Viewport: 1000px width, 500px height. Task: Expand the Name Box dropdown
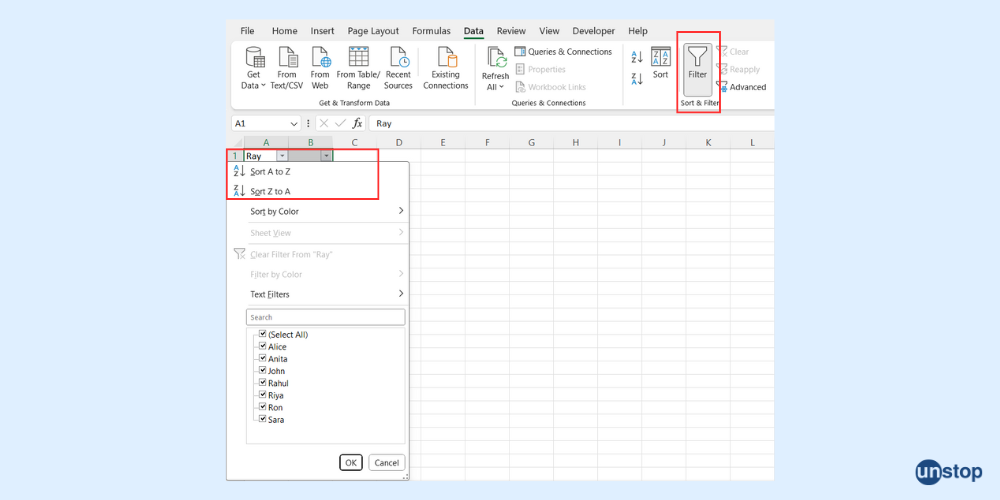[x=295, y=124]
